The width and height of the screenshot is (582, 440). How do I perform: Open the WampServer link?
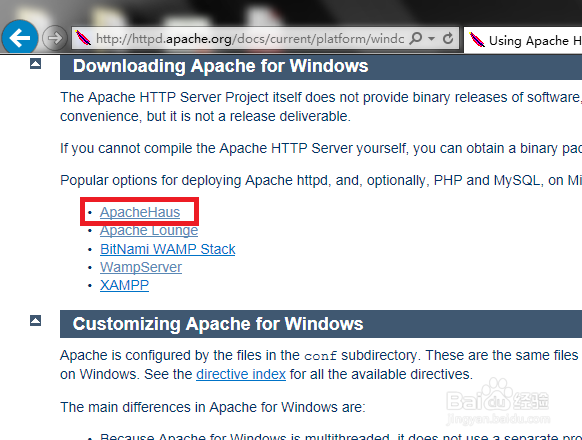coord(141,267)
